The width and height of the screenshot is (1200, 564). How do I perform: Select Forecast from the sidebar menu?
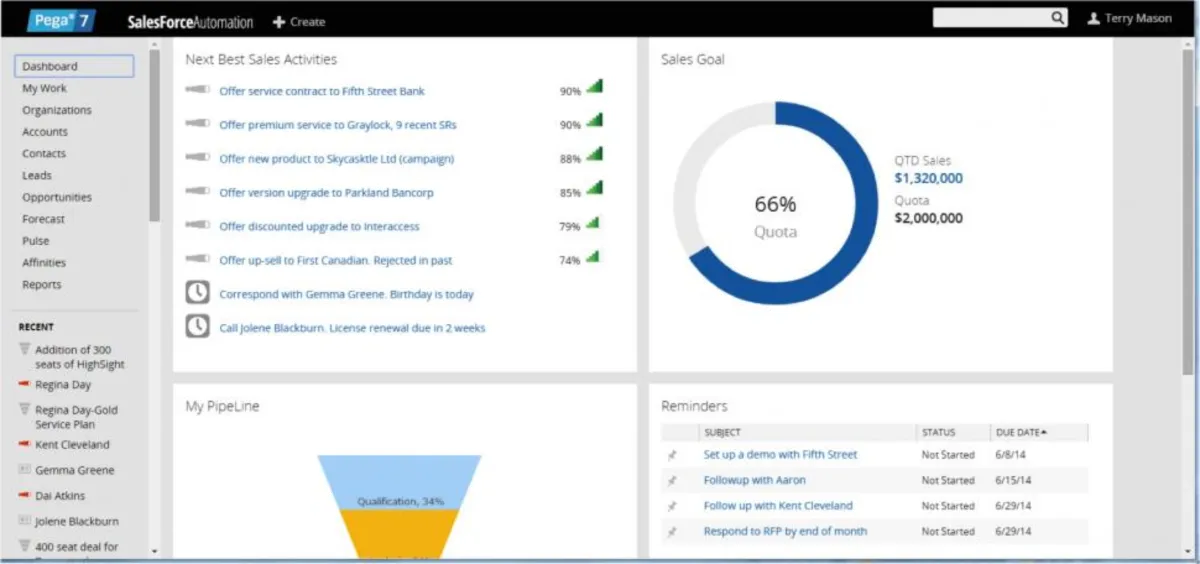click(x=43, y=219)
